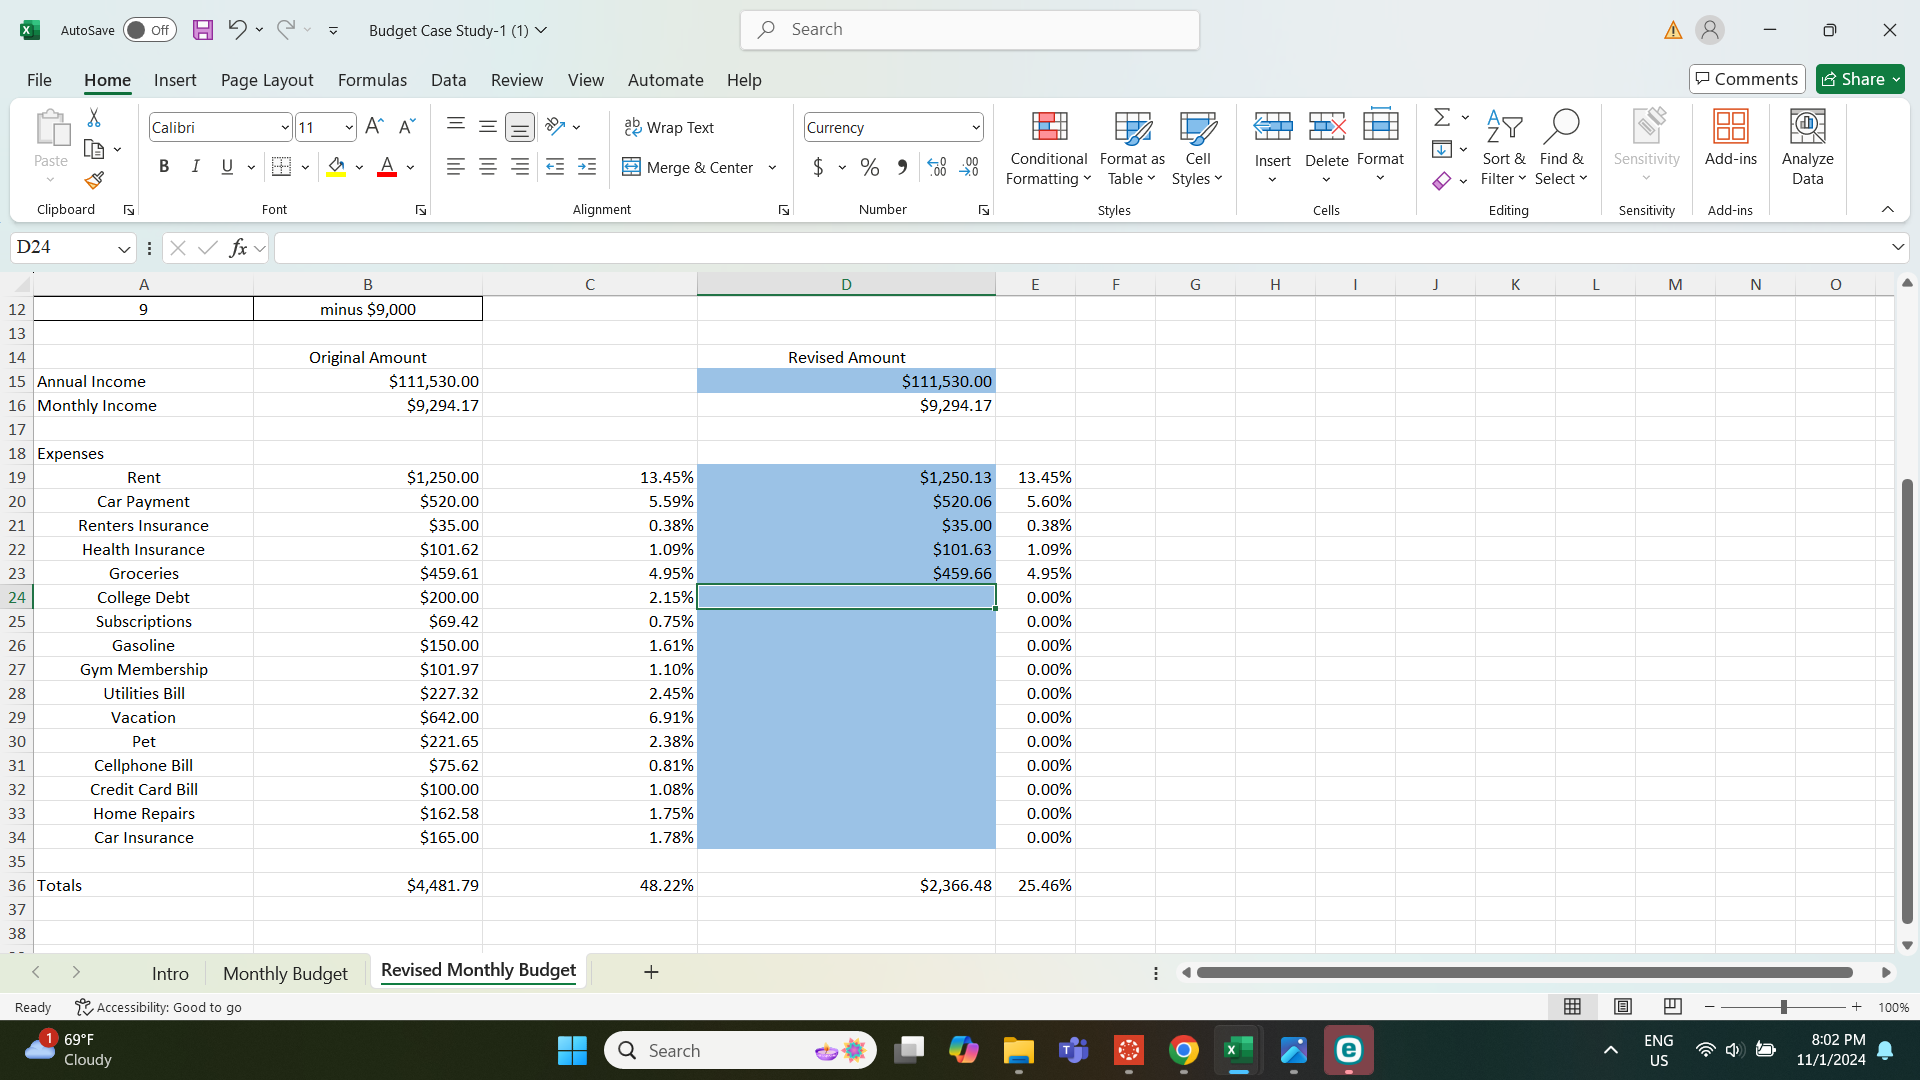This screenshot has height=1080, width=1920.
Task: Expand the font size dropdown
Action: pyautogui.click(x=348, y=127)
